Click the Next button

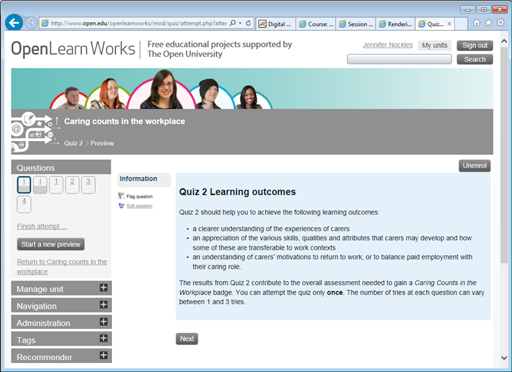[187, 339]
